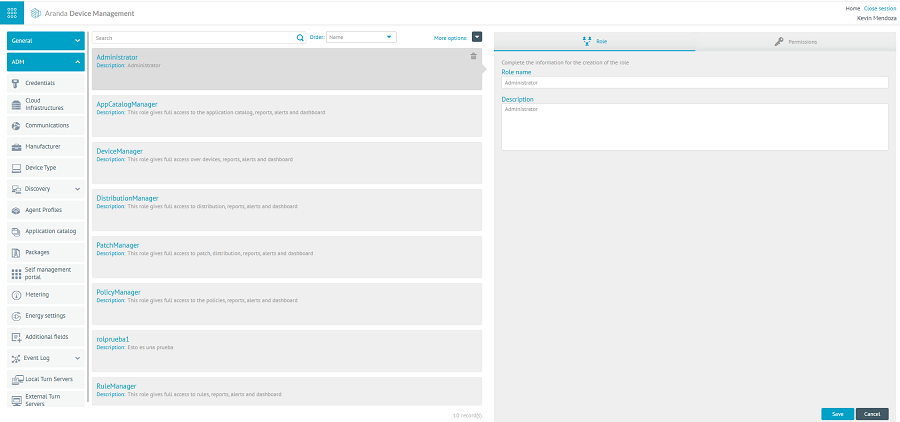Open Additional fields menu item
Screen dimensions: 900x422
pyautogui.click(x=46, y=337)
